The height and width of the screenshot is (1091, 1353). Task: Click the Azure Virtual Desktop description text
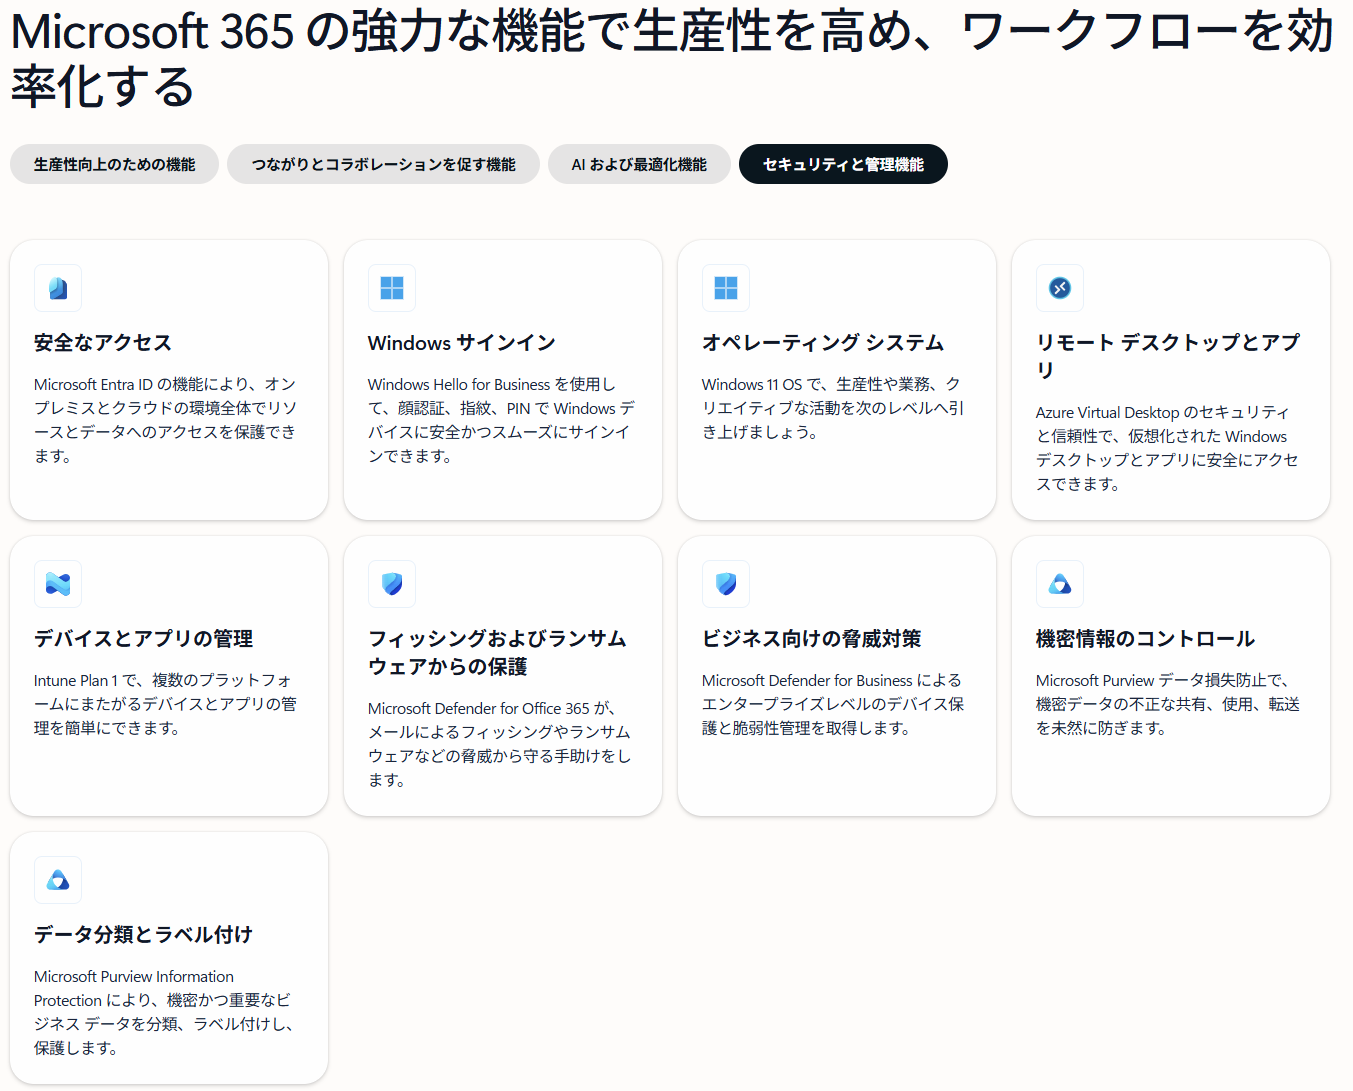[1167, 448]
